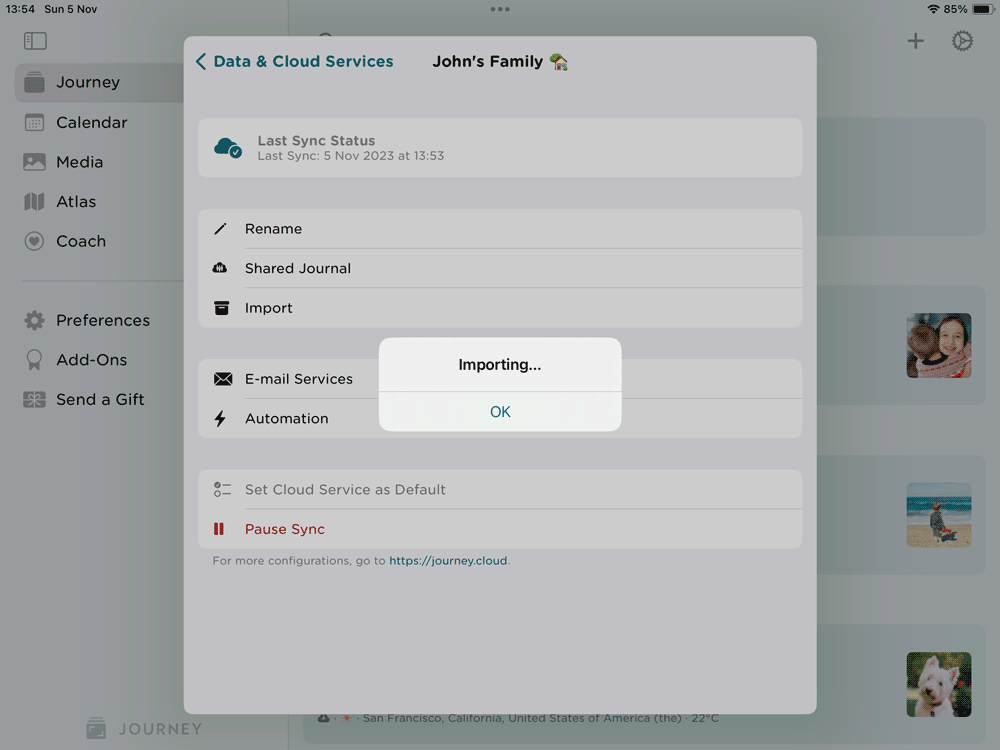Viewport: 1000px width, 750px height.
Task: Select the Atlas map icon in sidebar
Action: click(x=35, y=201)
